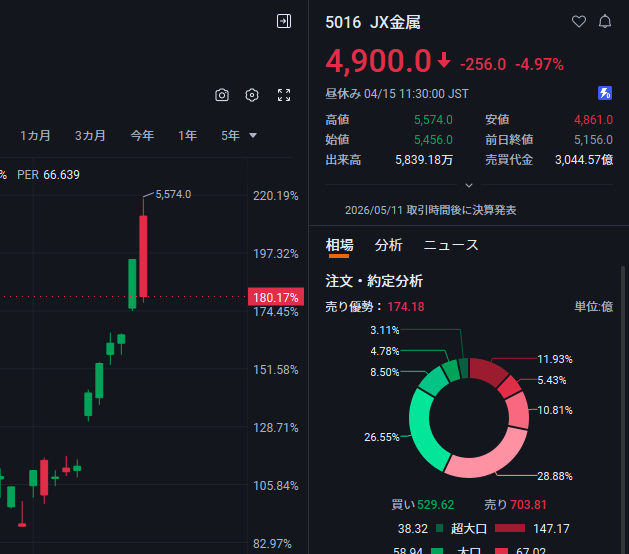Screen dimensions: 629x554
Task: Click the 26.55% buy segment of the donut
Action: coord(422,431)
